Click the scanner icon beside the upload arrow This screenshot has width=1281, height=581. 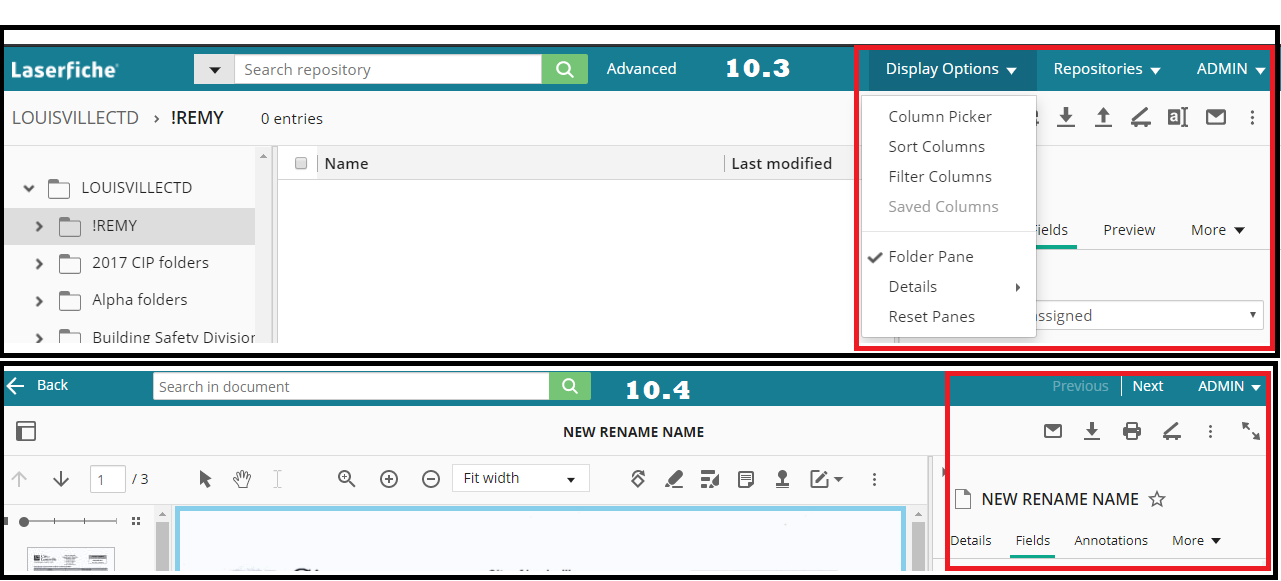tap(1140, 118)
